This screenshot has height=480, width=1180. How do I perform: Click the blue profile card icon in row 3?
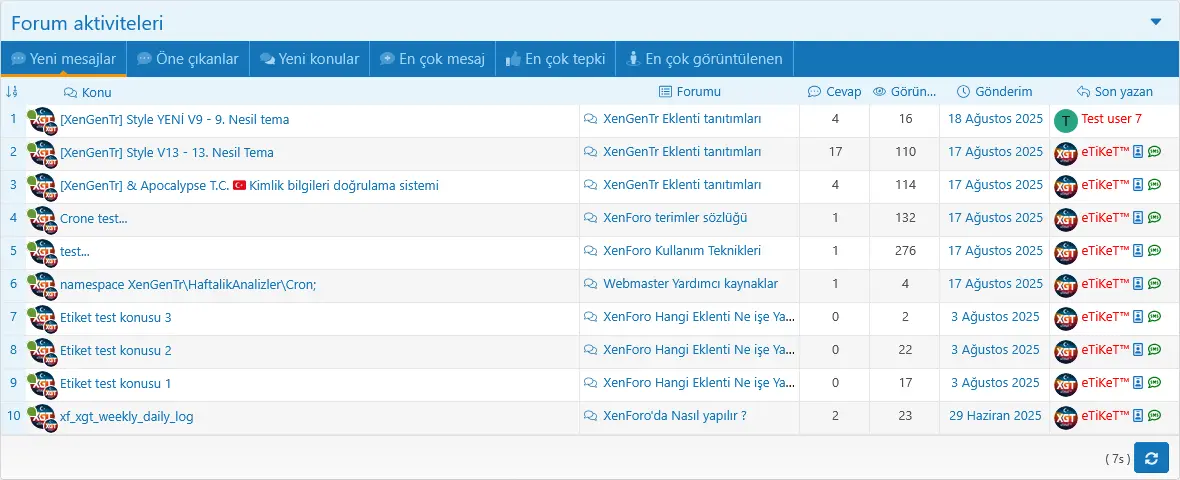pos(1138,185)
